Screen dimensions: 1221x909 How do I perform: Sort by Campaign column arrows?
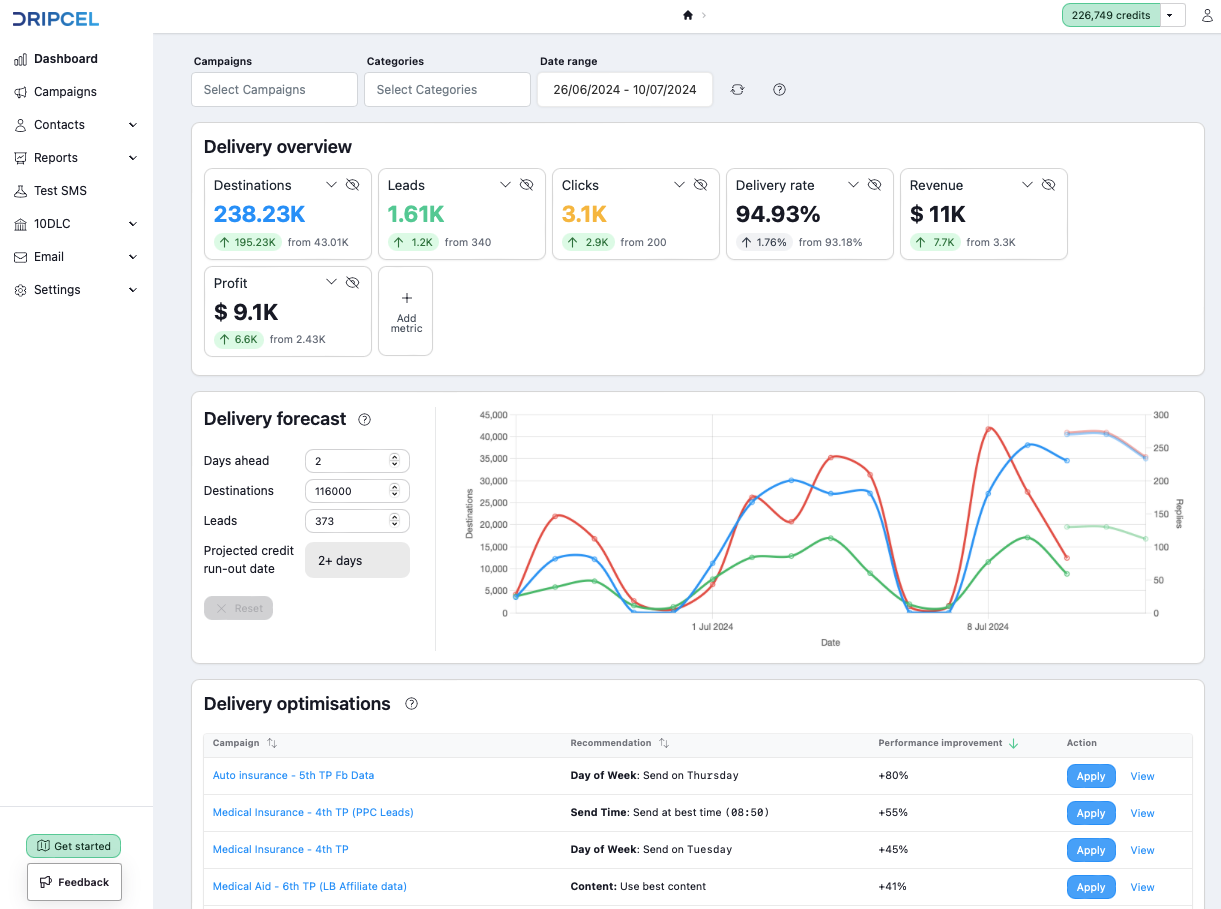click(x=272, y=743)
